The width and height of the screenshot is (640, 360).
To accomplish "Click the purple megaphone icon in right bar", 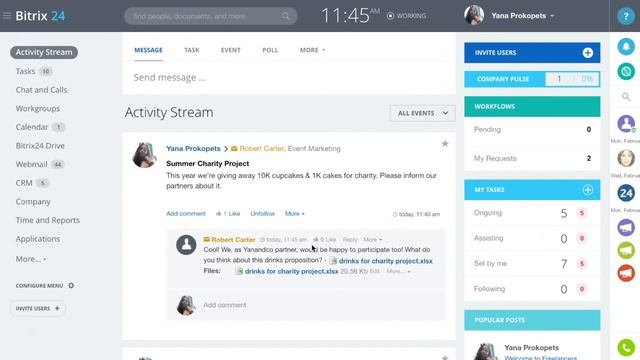I will 626,227.
